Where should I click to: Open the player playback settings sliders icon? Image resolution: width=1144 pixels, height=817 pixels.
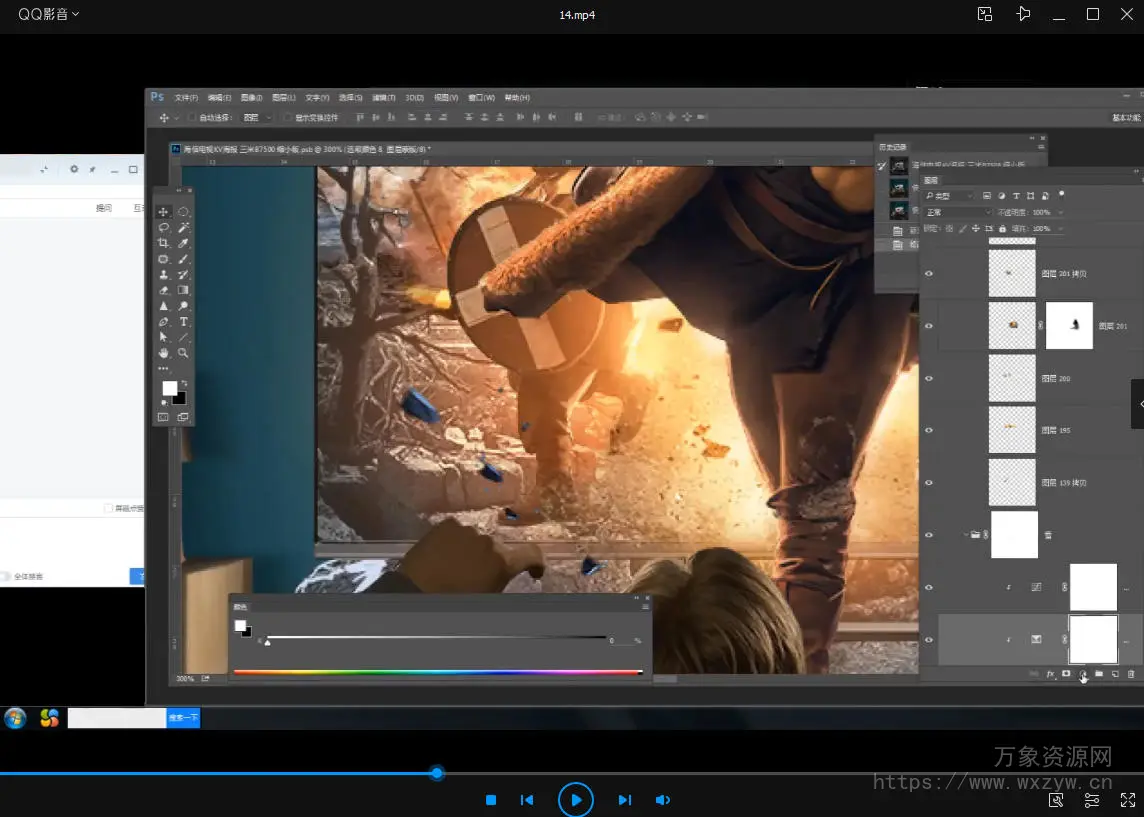(x=1092, y=800)
